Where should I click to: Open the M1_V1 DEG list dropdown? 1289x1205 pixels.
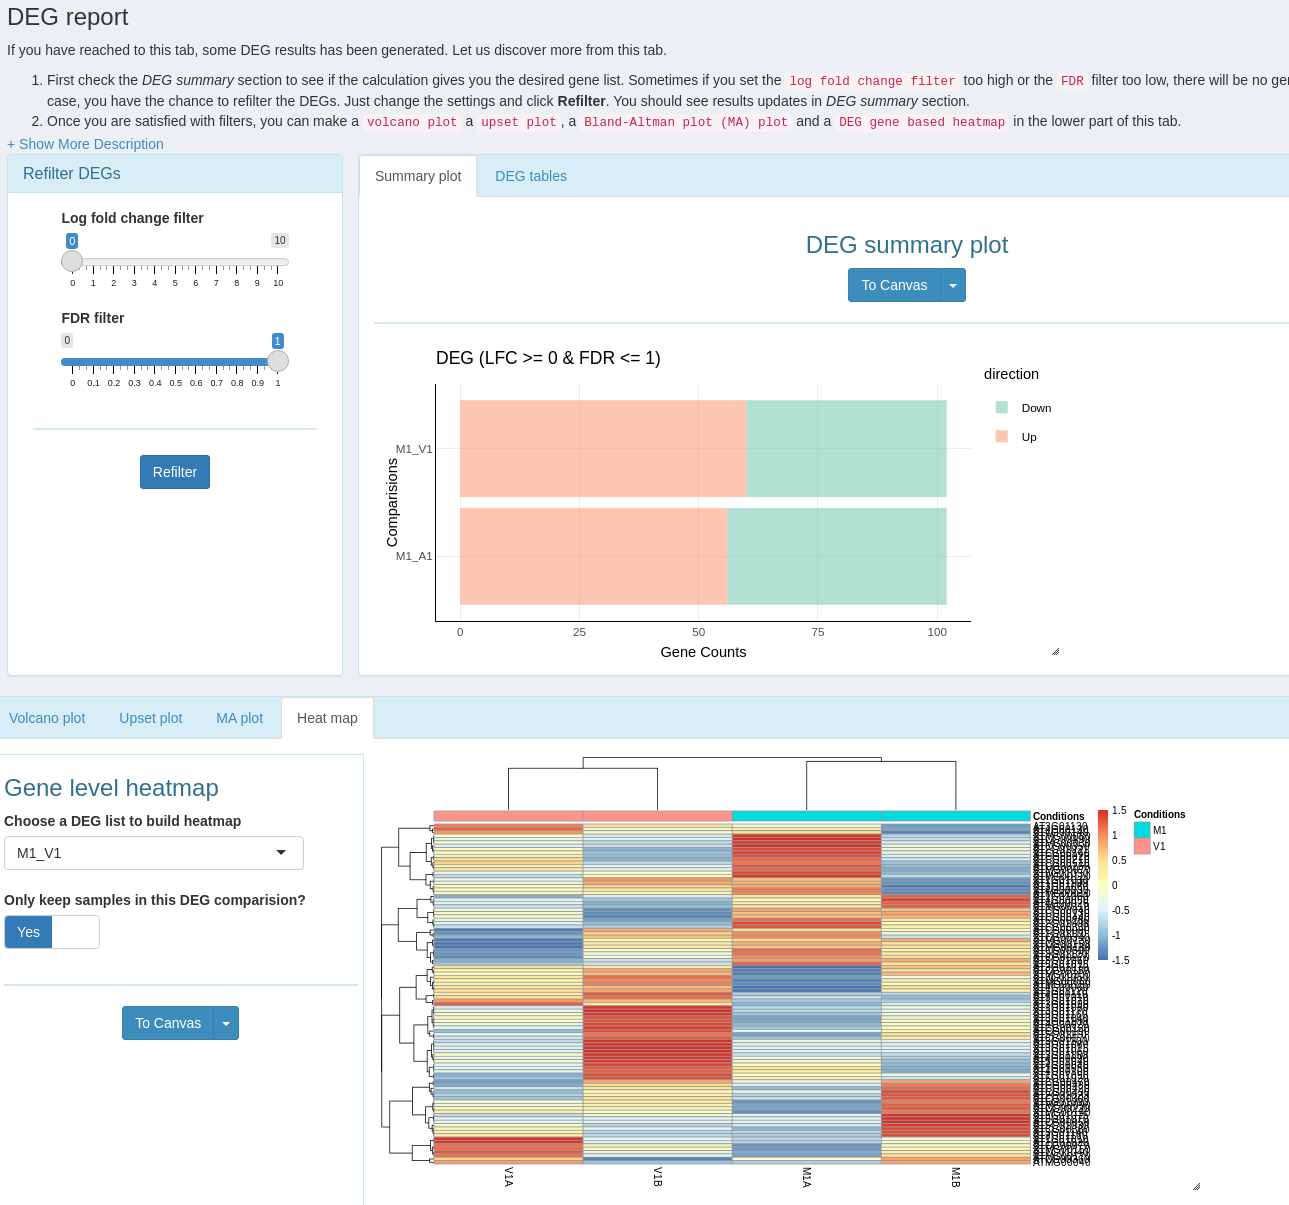[154, 853]
